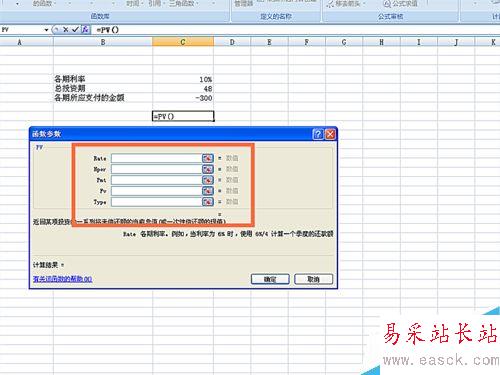
Task: Open the help on this function link
Action: (62, 279)
